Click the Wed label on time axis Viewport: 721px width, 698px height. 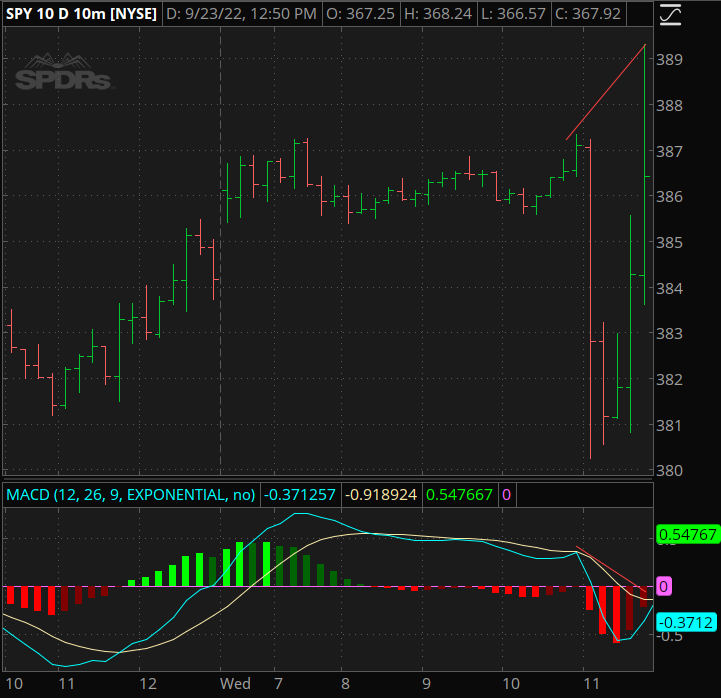235,684
